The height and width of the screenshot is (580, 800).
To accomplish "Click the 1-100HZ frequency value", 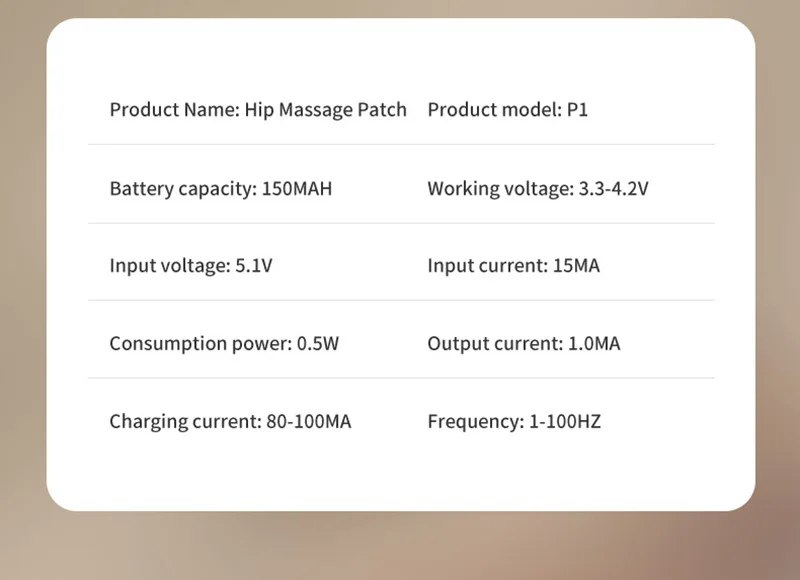I will click(565, 422).
